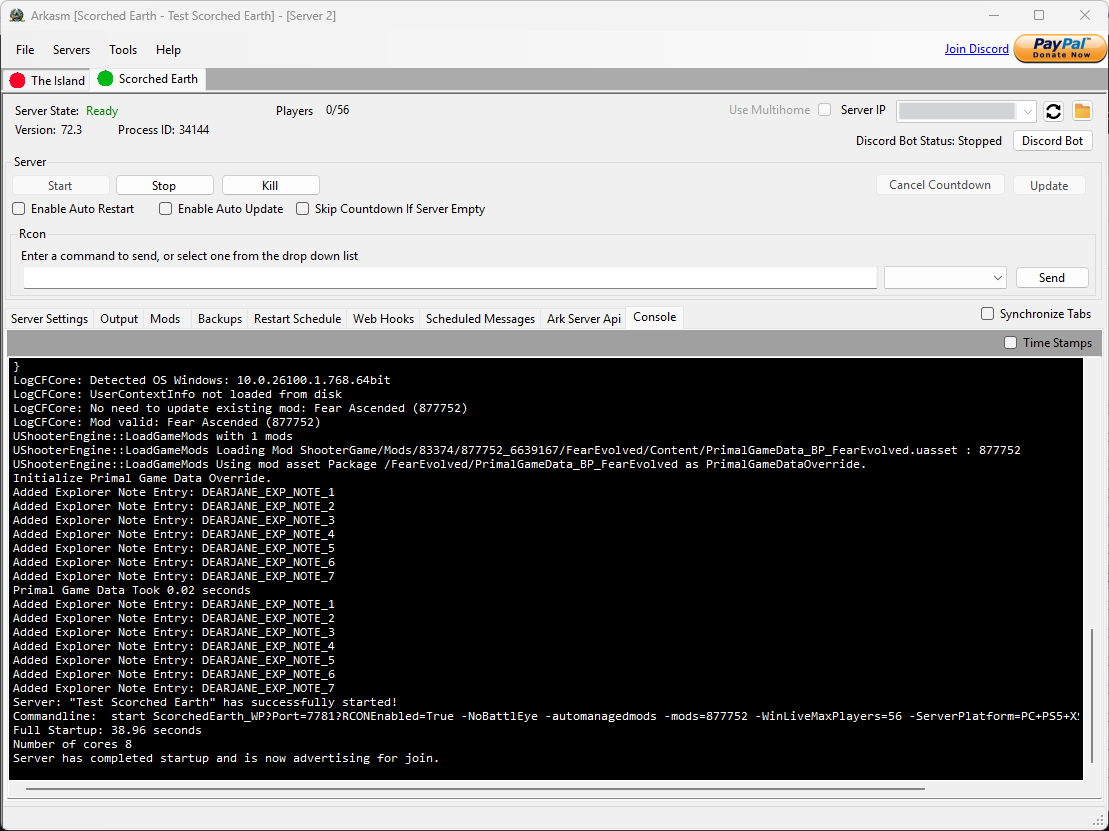Click 'Test Scorched Earth has successfully started' line
This screenshot has width=1109, height=831.
click(205, 702)
